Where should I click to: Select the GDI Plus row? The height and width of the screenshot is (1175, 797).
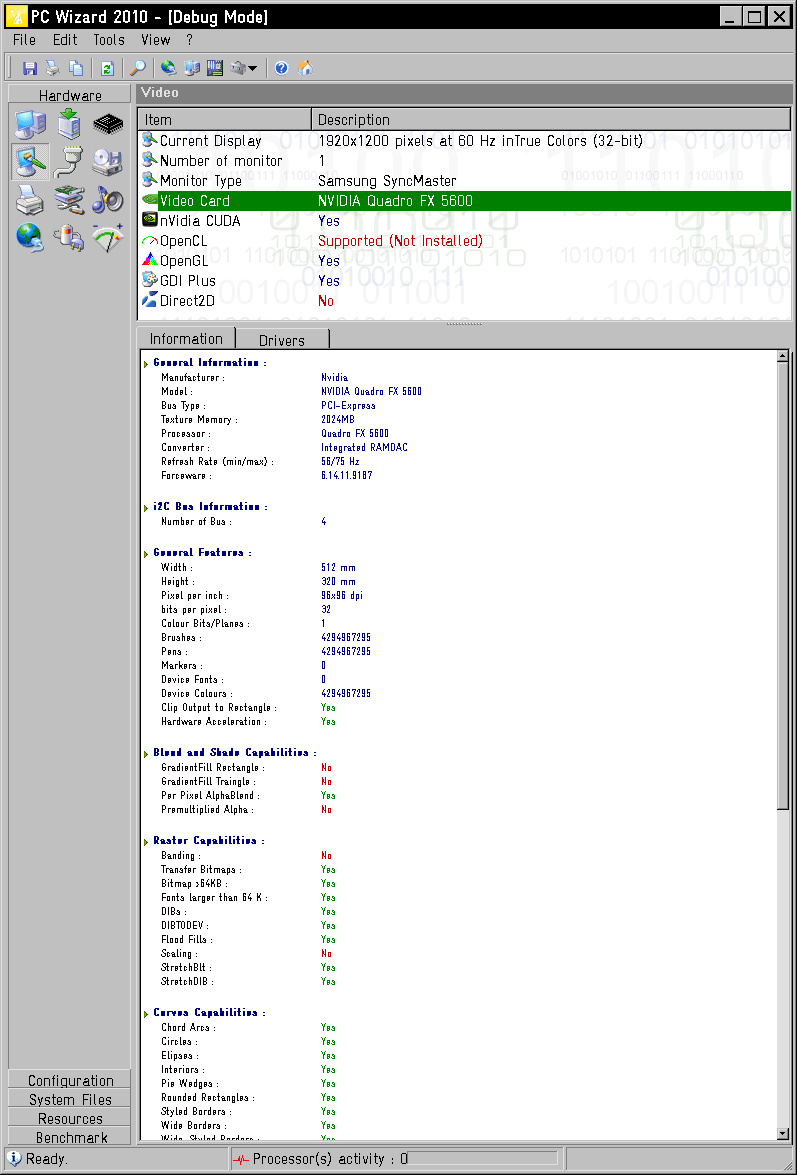click(464, 281)
